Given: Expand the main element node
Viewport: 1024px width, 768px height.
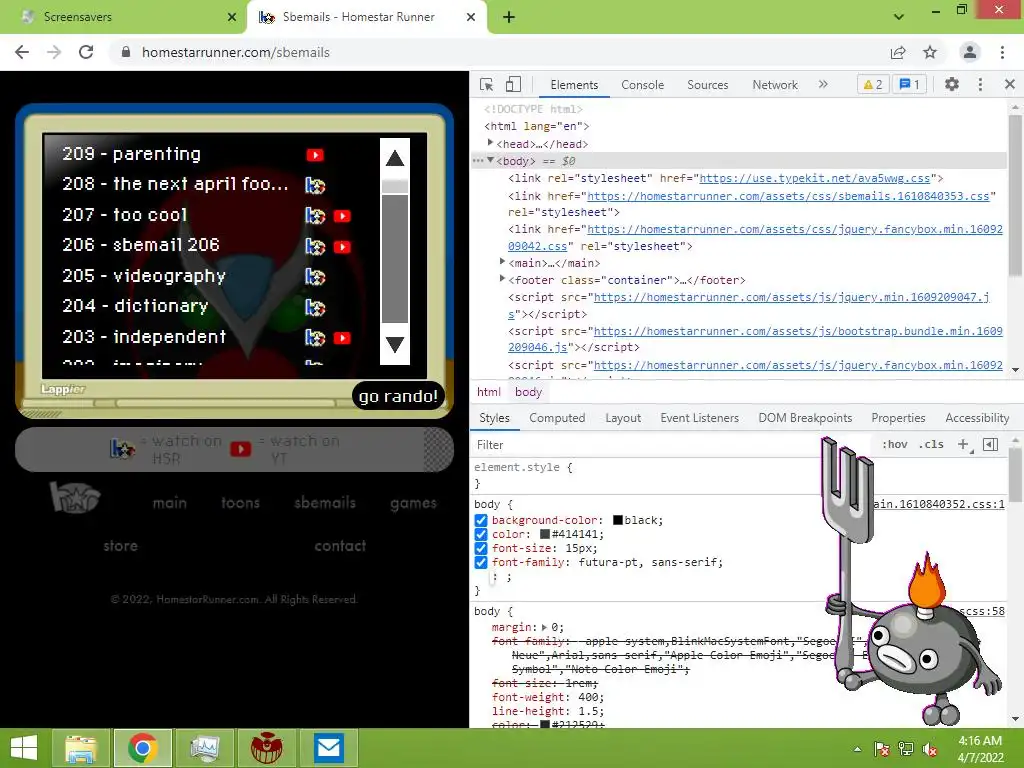Looking at the screenshot, I should click(x=502, y=262).
